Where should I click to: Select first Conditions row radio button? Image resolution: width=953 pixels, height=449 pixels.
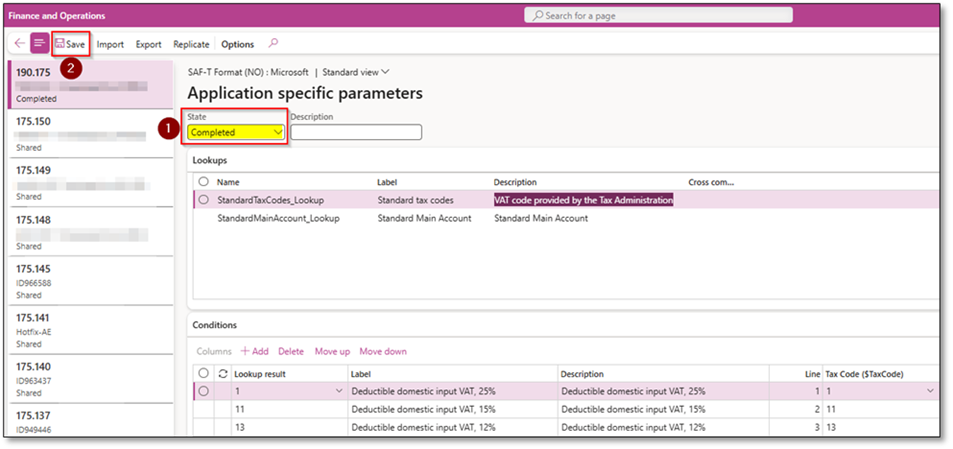click(204, 391)
